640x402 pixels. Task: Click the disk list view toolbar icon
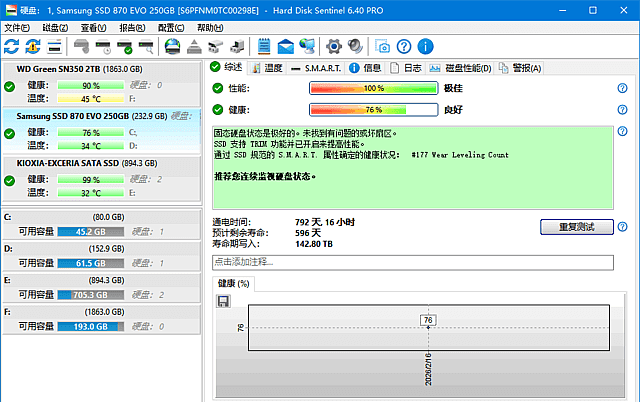click(54, 47)
